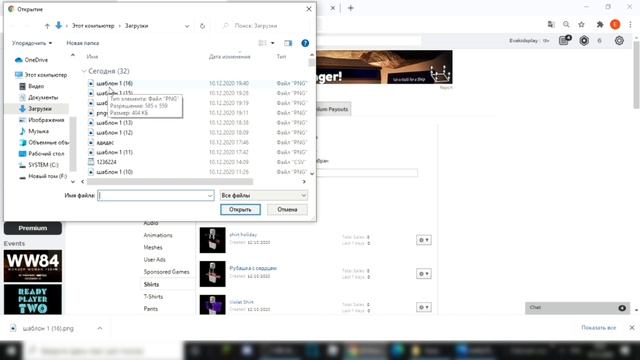Viewport: 640px width, 360px height.
Task: Open the Изображения folder
Action: pos(42,120)
